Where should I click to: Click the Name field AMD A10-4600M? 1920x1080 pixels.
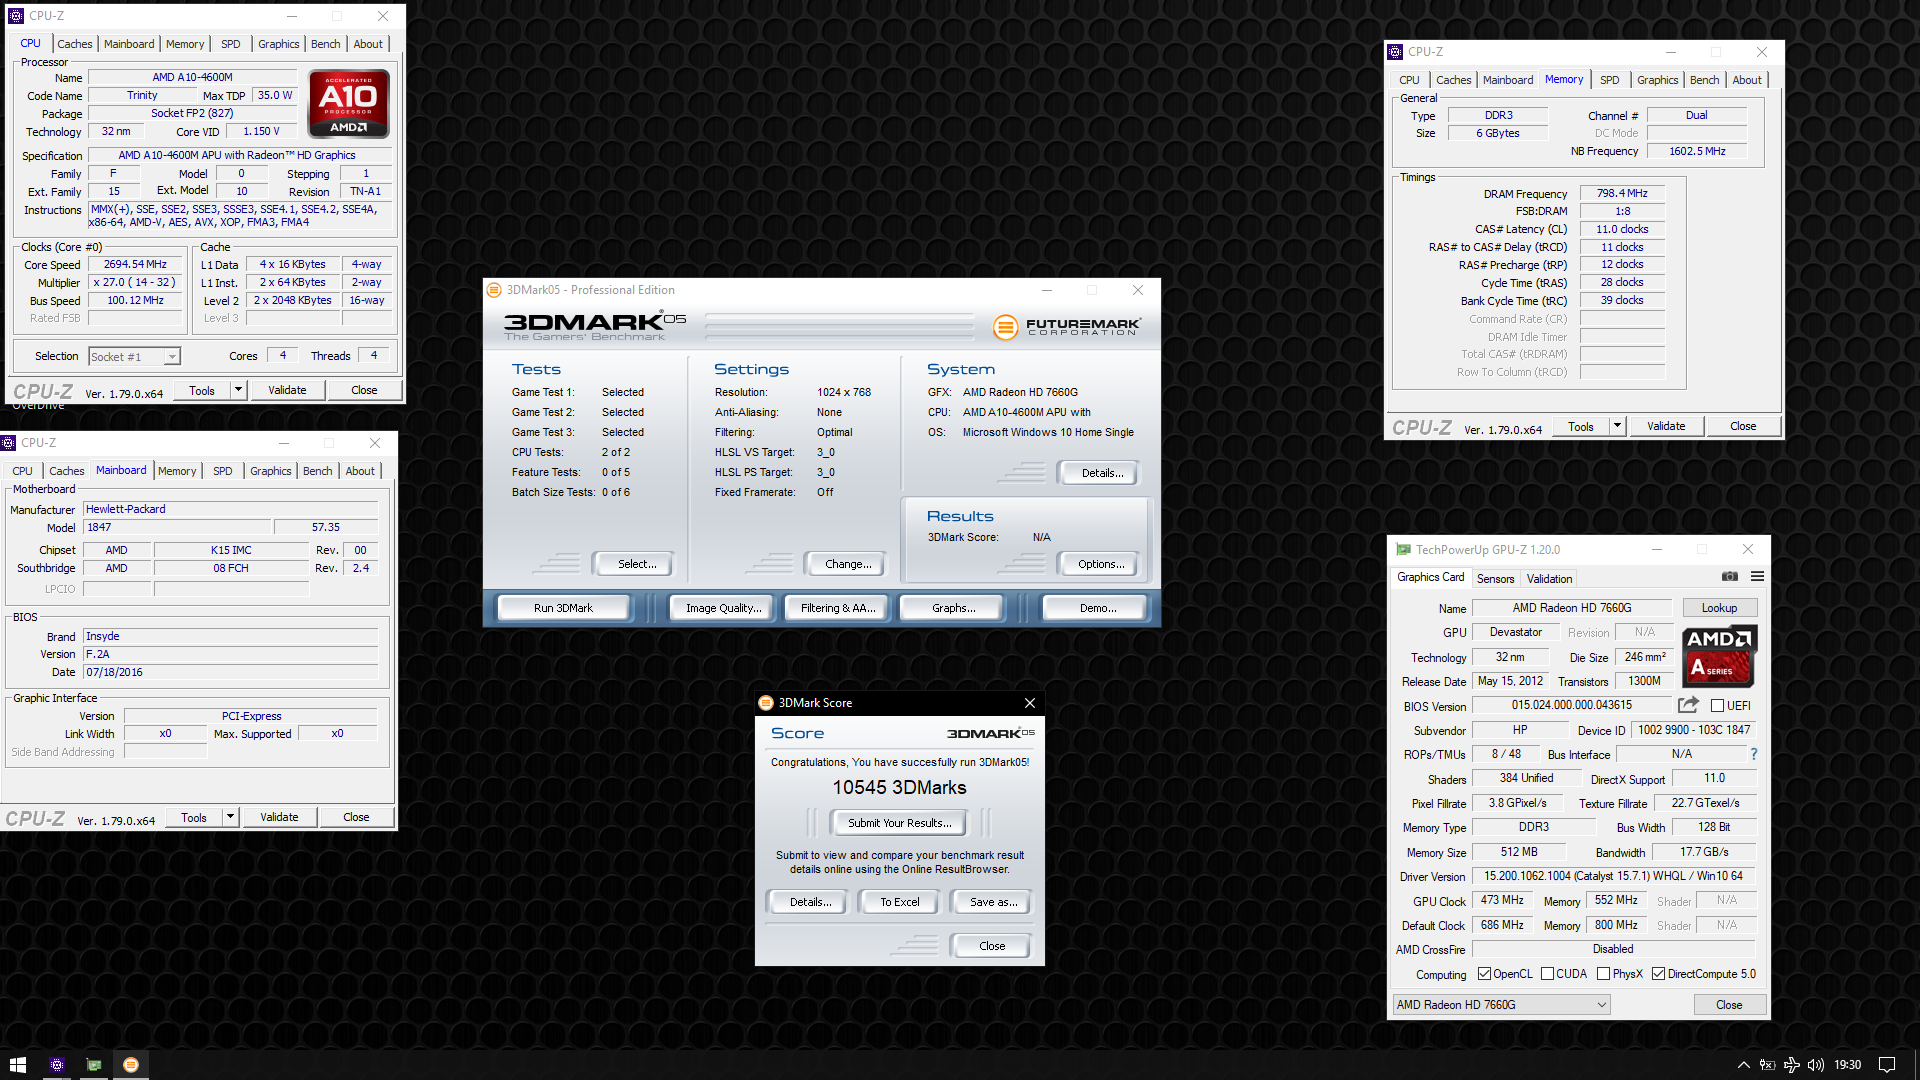pos(192,77)
